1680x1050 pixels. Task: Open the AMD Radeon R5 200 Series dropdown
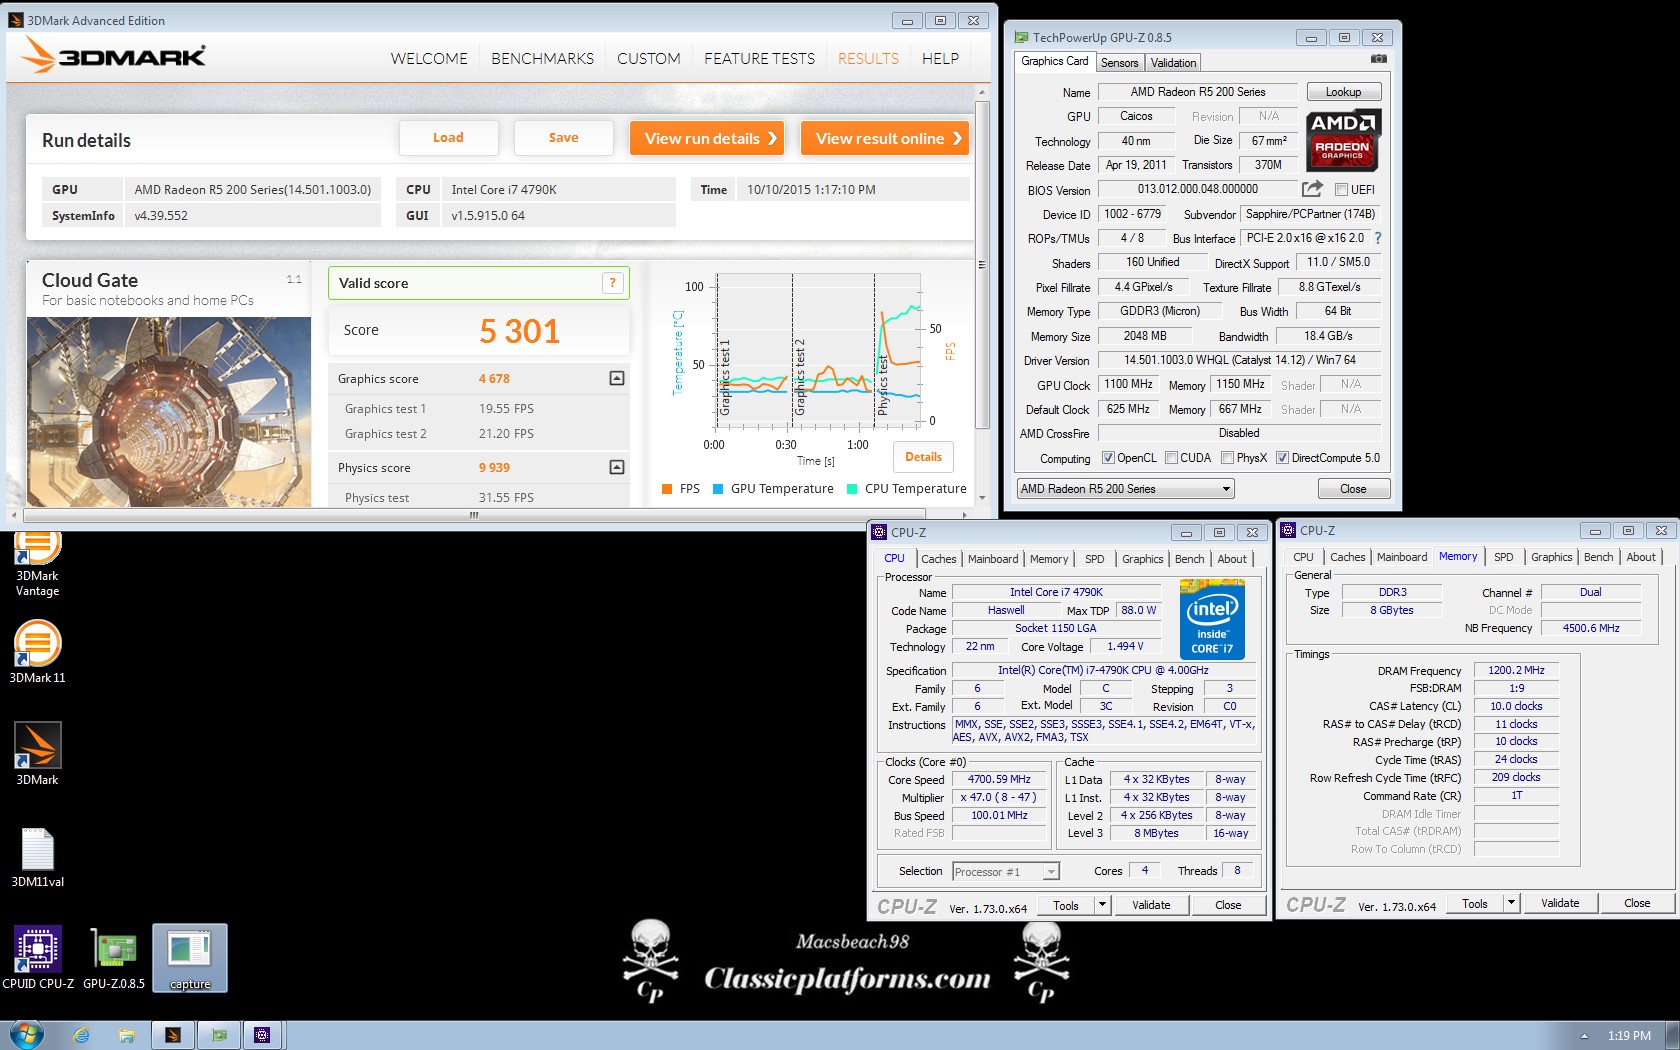tap(1126, 489)
